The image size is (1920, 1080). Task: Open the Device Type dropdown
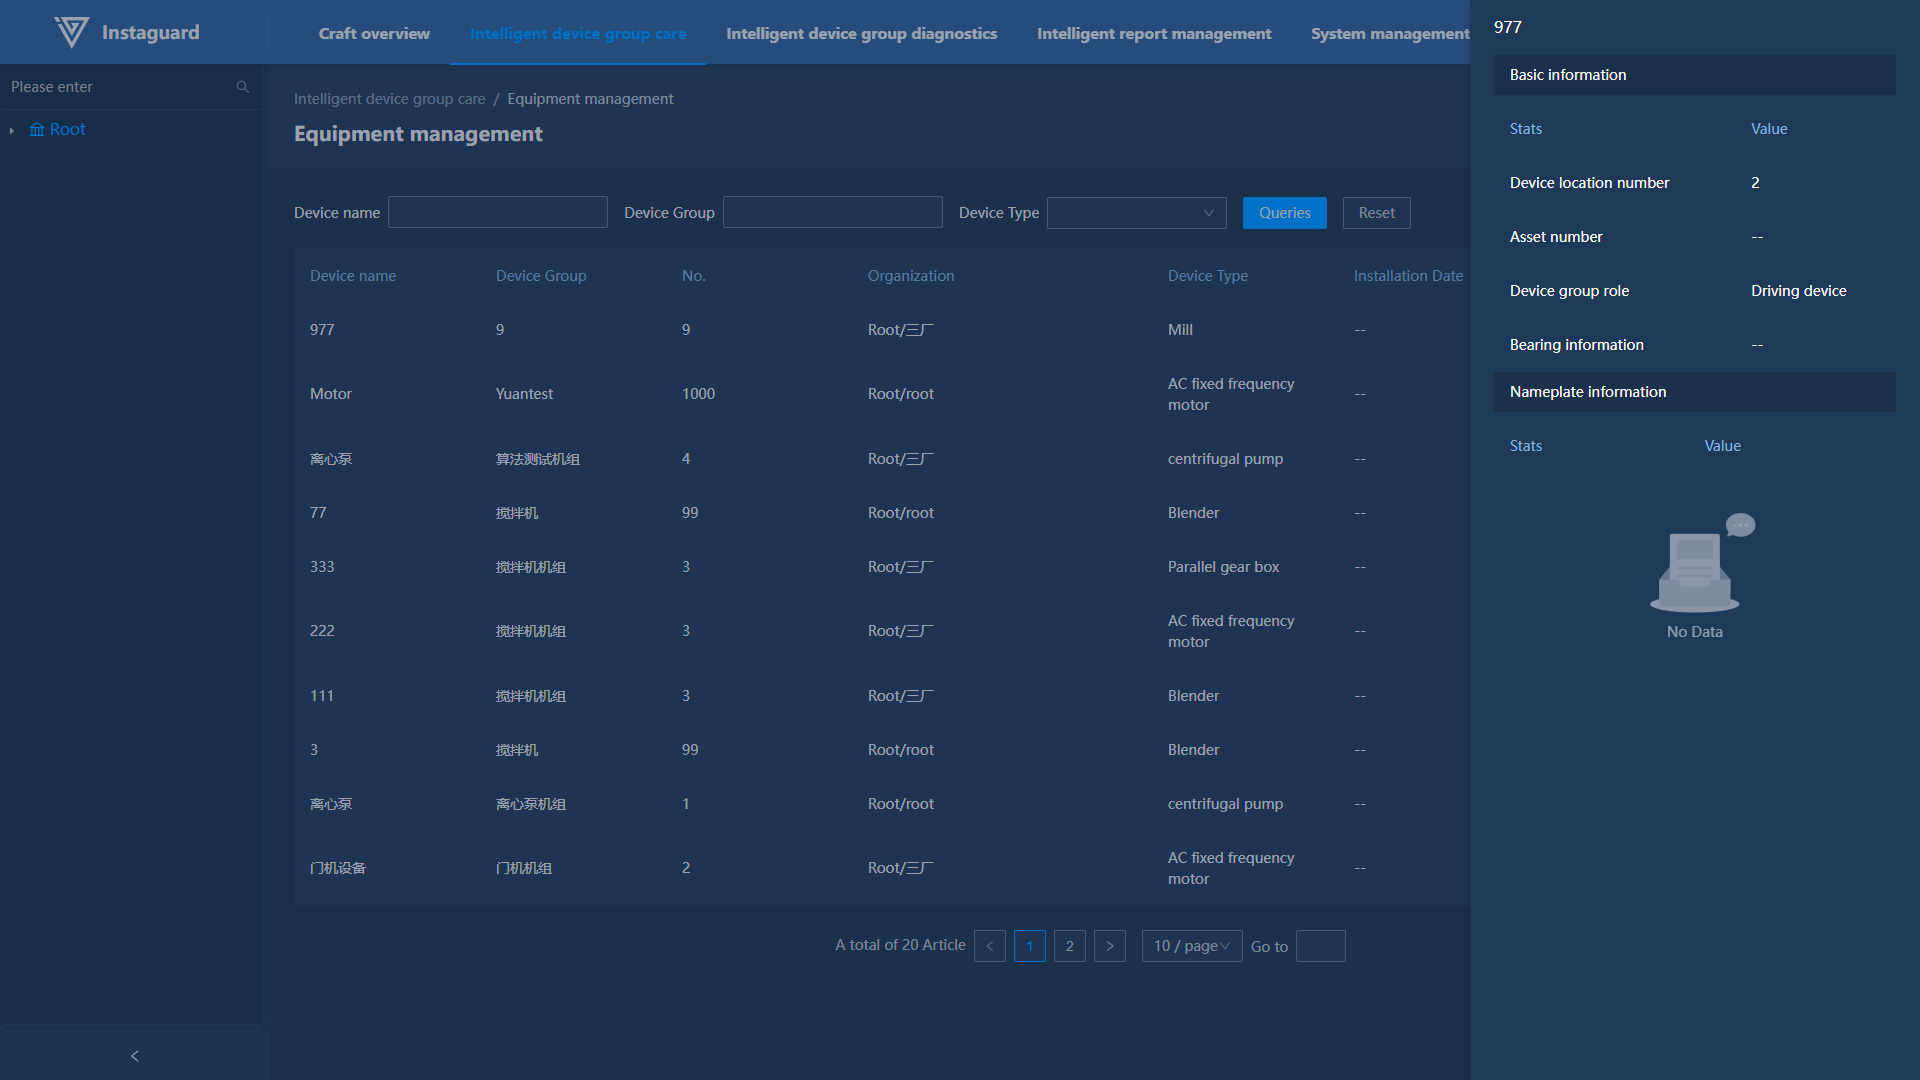(x=1136, y=213)
